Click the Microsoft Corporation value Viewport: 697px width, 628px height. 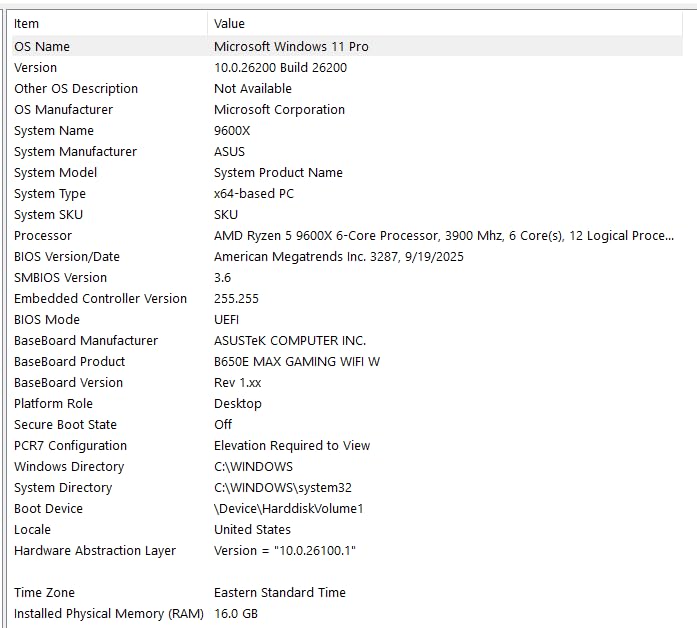coord(280,109)
